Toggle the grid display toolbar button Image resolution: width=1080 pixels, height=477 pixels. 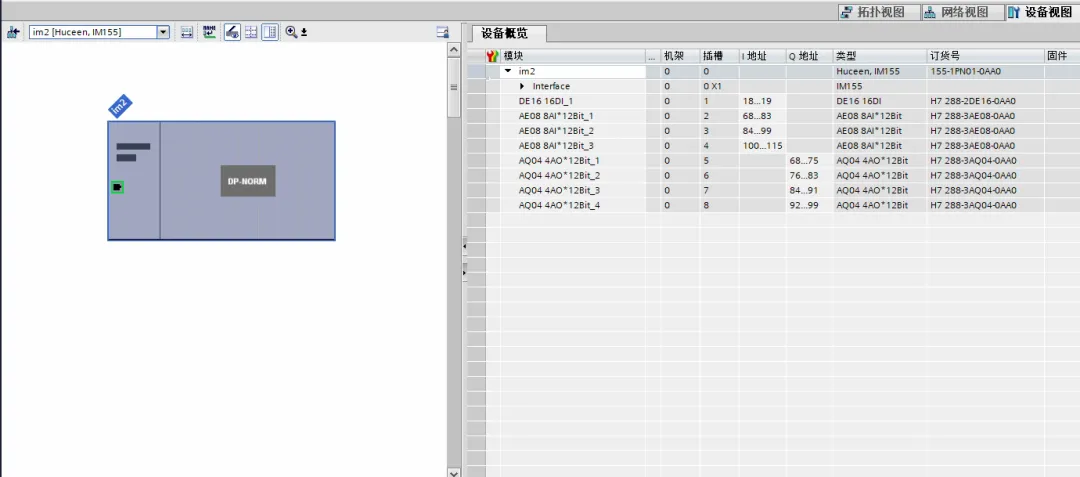251,32
